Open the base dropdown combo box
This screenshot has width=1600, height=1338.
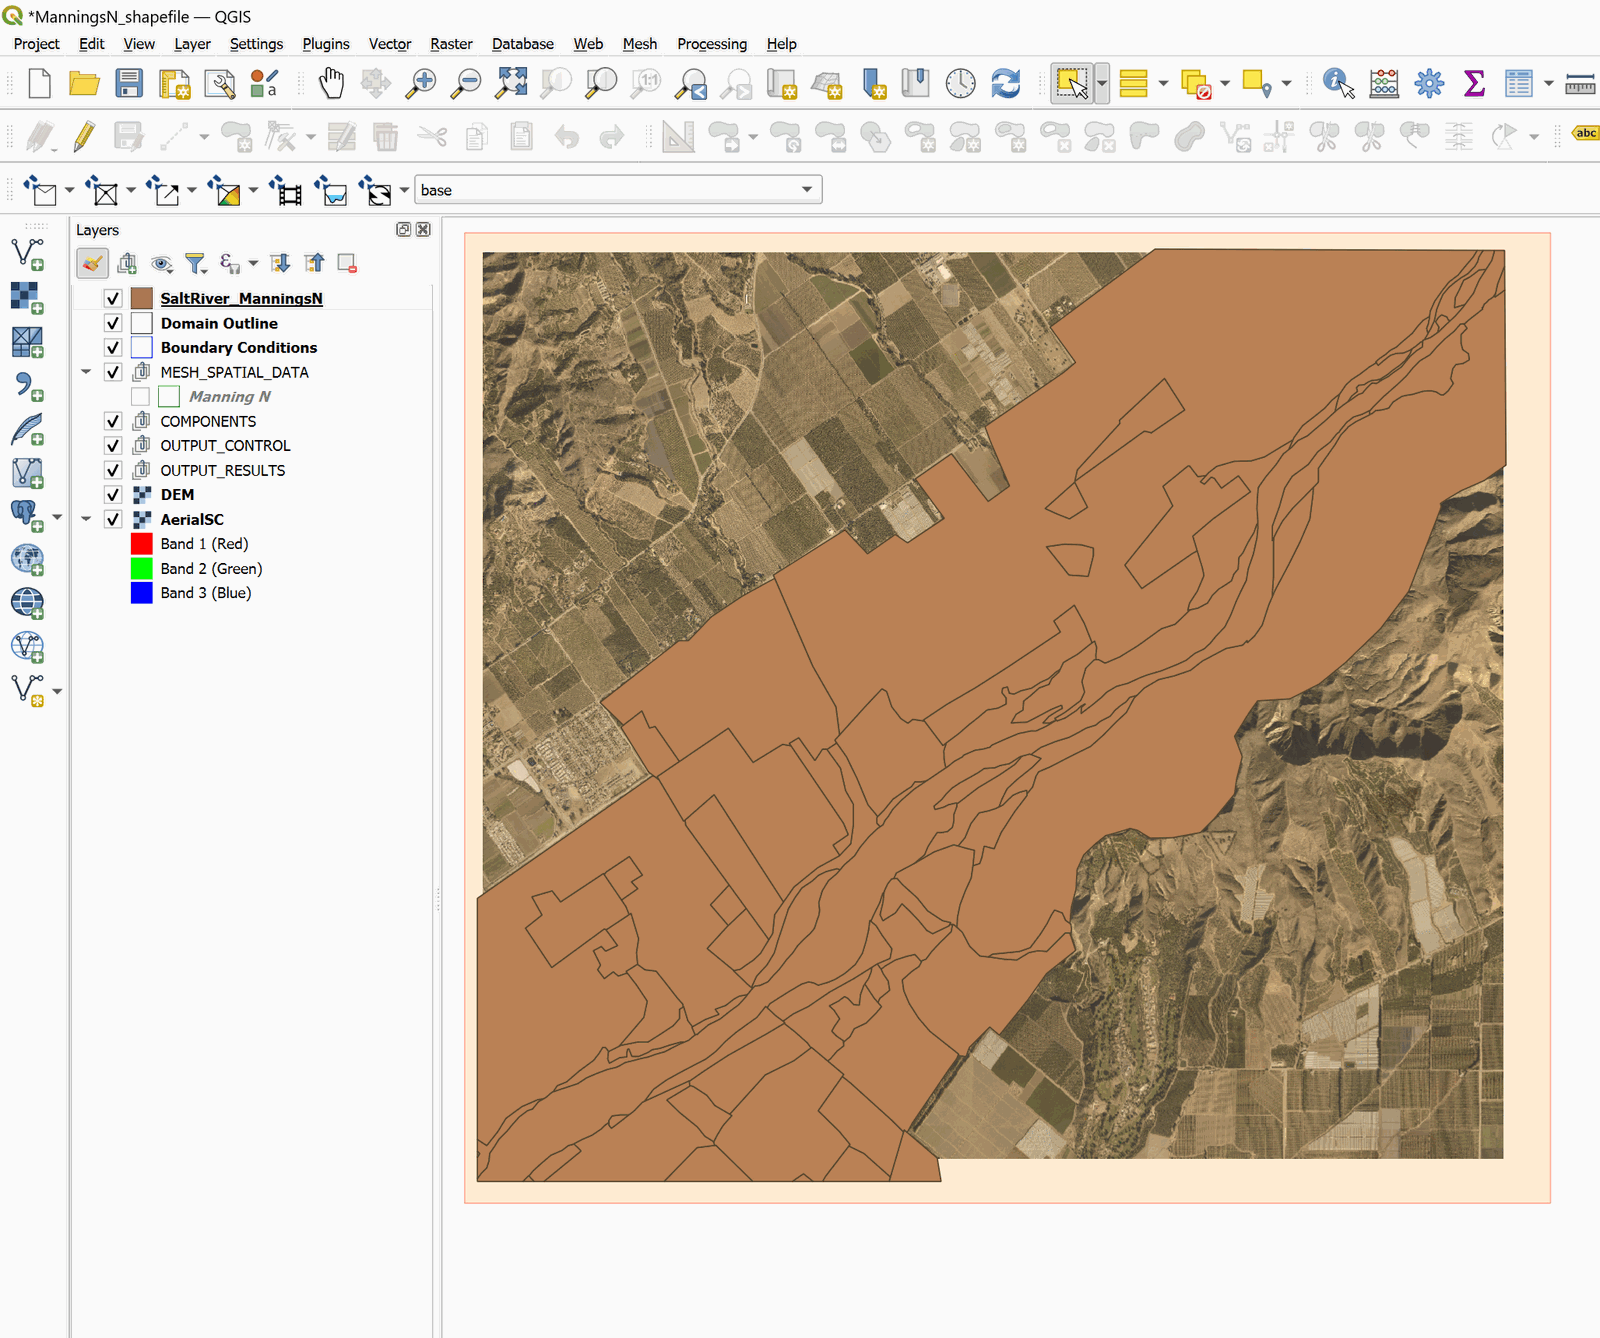pyautogui.click(x=618, y=190)
